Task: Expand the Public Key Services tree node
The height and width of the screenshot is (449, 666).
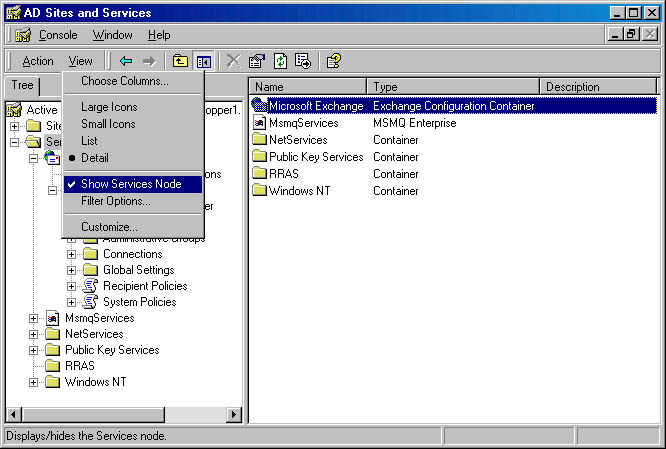Action: (x=34, y=350)
